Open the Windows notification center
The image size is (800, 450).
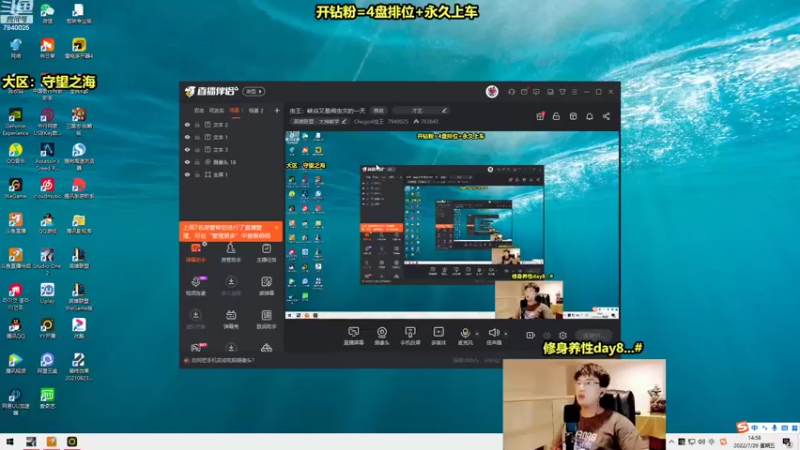(787, 442)
